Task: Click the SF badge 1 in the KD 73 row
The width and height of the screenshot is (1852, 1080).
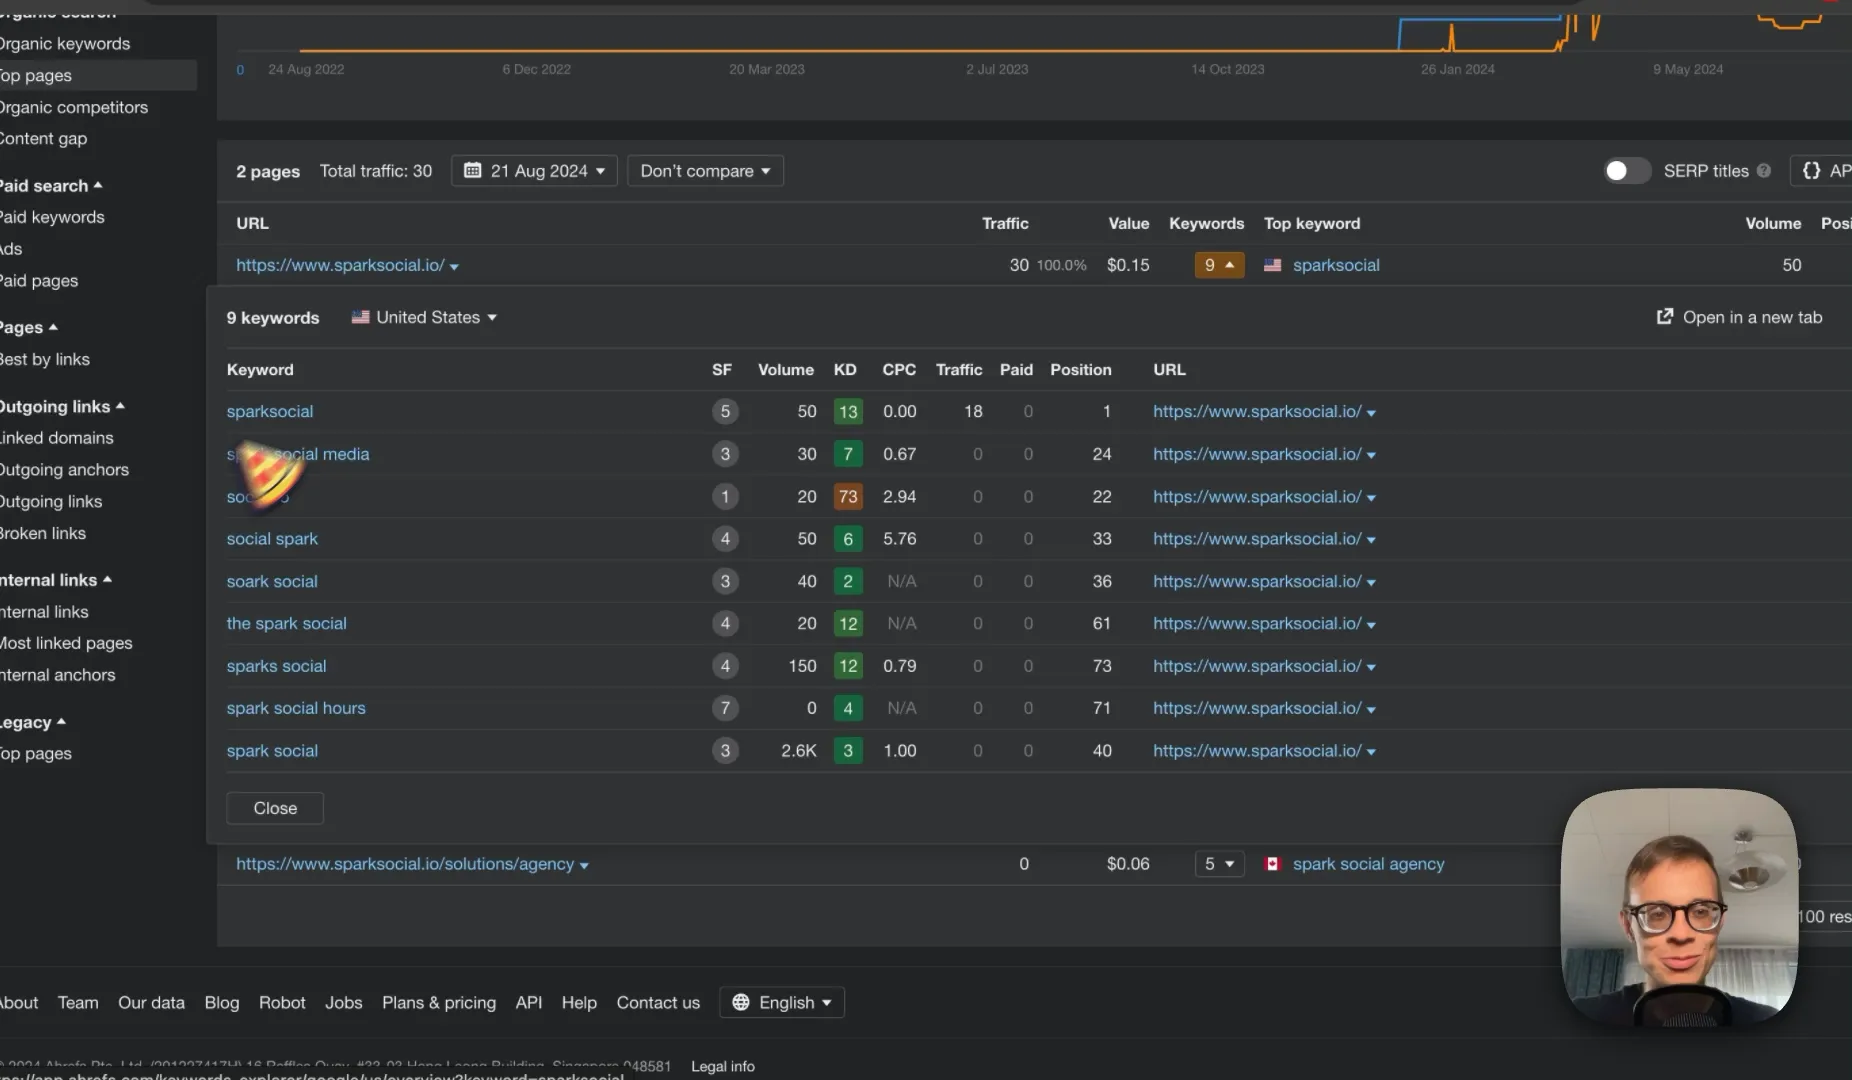Action: [x=725, y=496]
